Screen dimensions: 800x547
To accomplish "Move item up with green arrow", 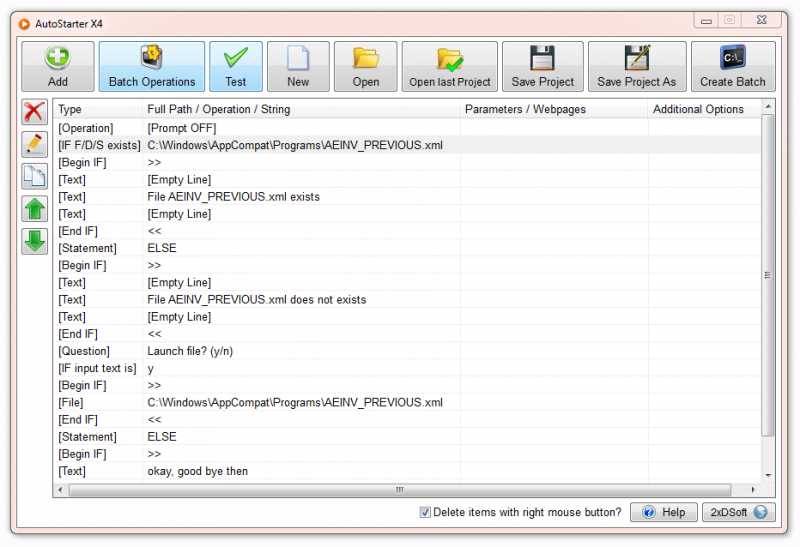I will click(35, 209).
